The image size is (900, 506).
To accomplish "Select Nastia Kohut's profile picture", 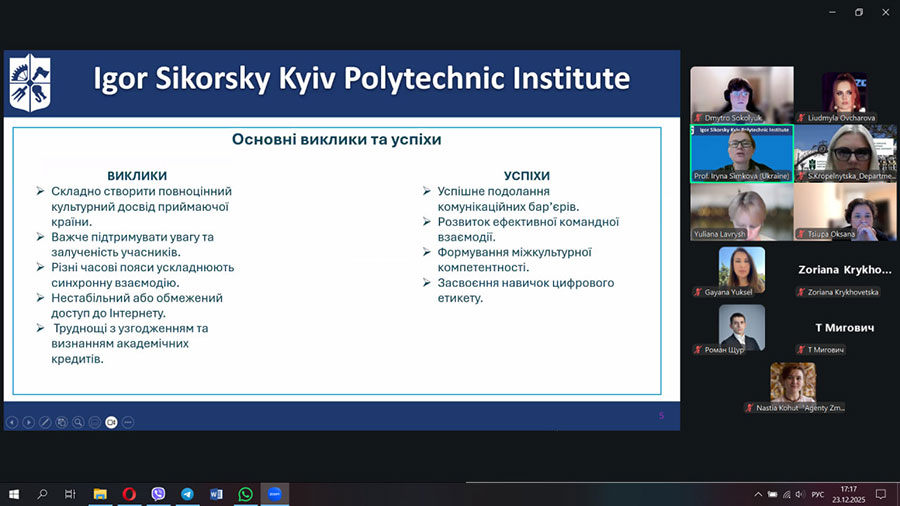I will [793, 383].
